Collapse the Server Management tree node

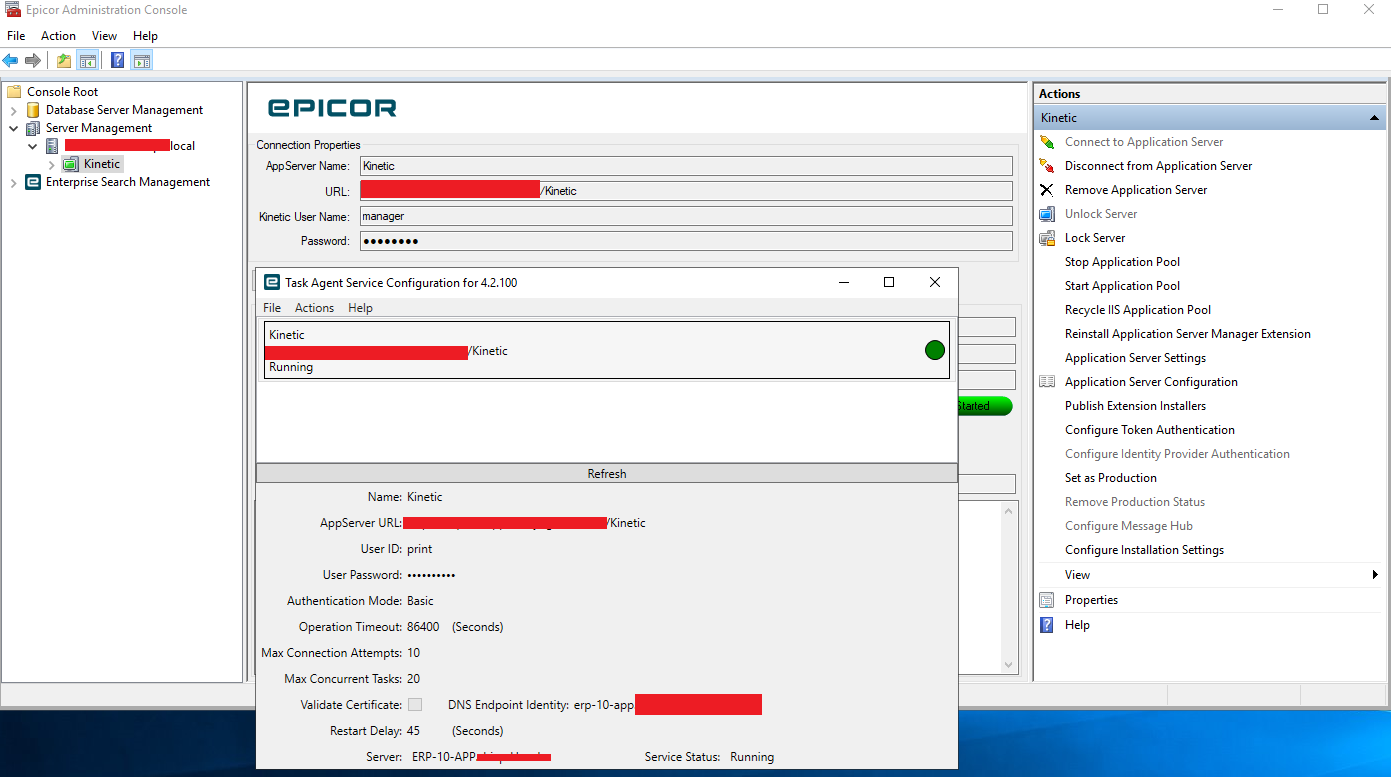14,128
